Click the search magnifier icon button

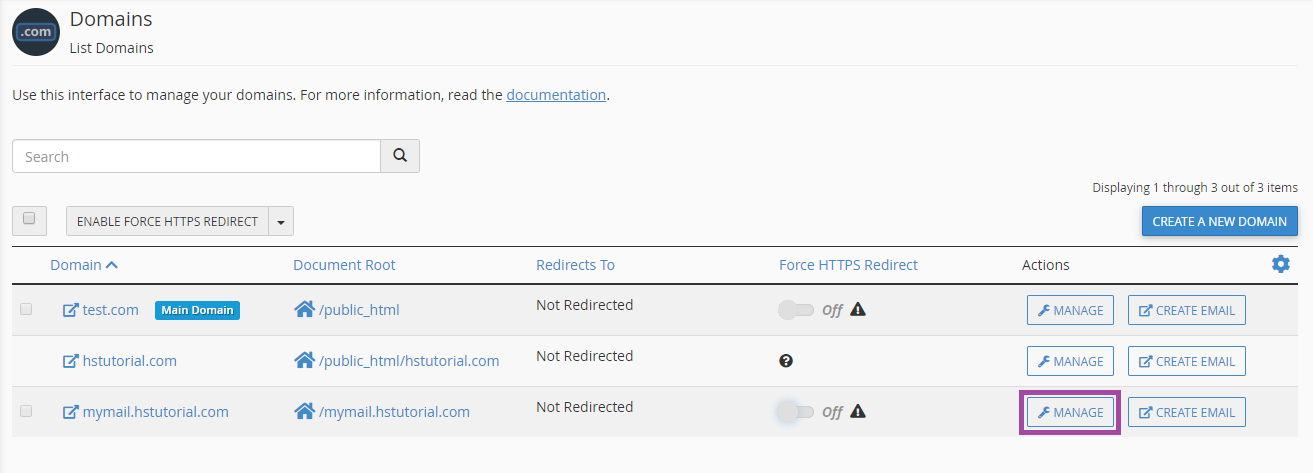point(400,156)
